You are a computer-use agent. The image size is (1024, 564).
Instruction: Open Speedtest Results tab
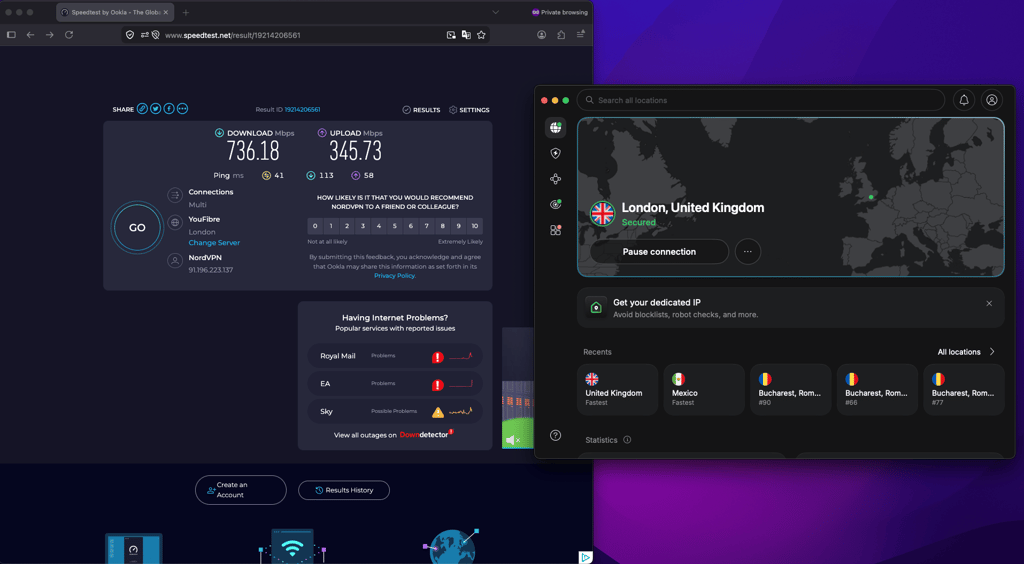[x=421, y=110]
